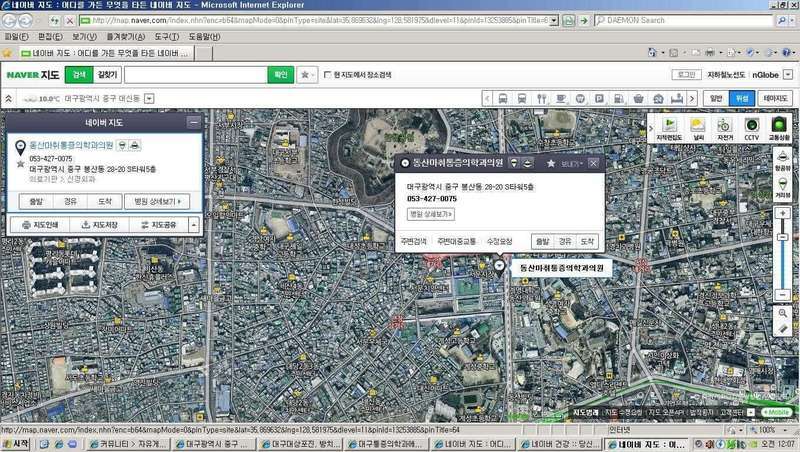This screenshot has width=800, height=452.
Task: Show gas stations category icon
Action: tap(619, 98)
